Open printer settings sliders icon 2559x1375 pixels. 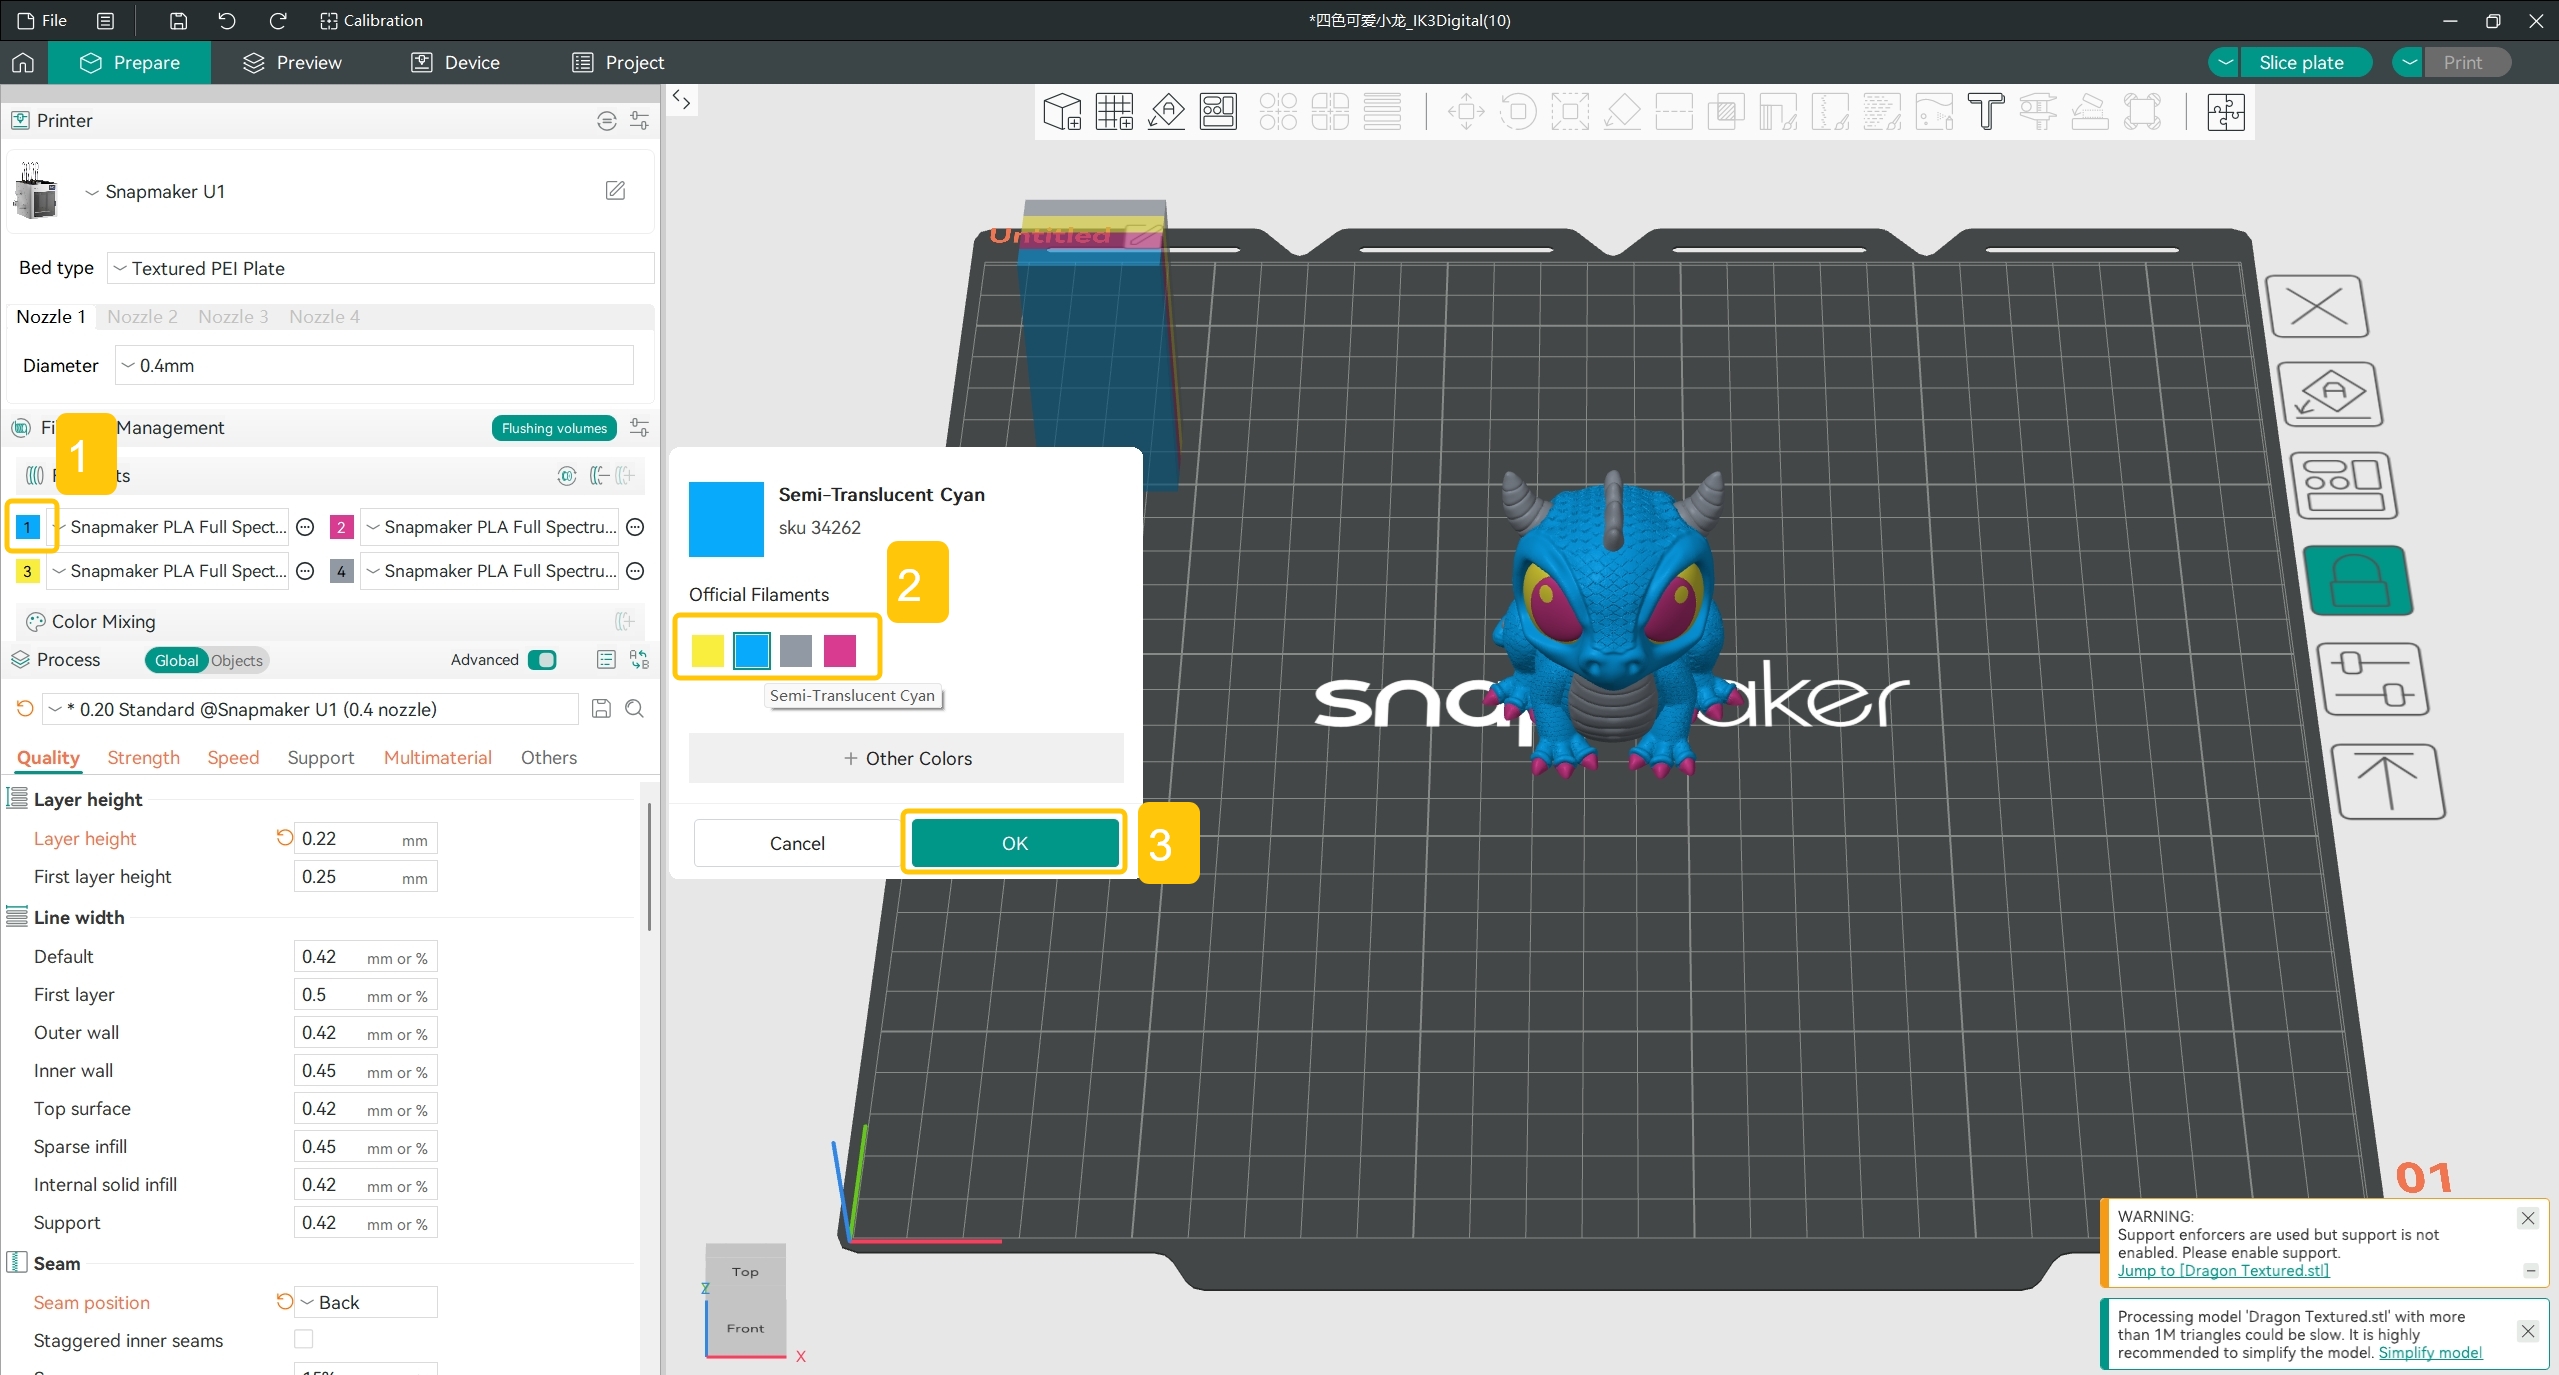[640, 121]
